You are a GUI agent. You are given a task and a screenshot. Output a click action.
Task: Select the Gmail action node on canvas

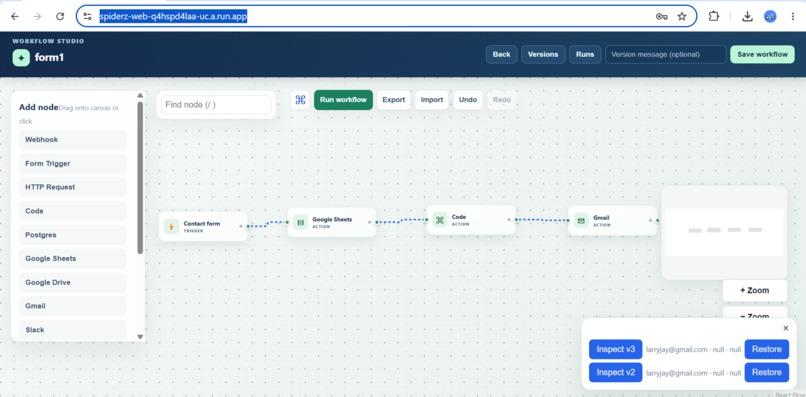[612, 221]
